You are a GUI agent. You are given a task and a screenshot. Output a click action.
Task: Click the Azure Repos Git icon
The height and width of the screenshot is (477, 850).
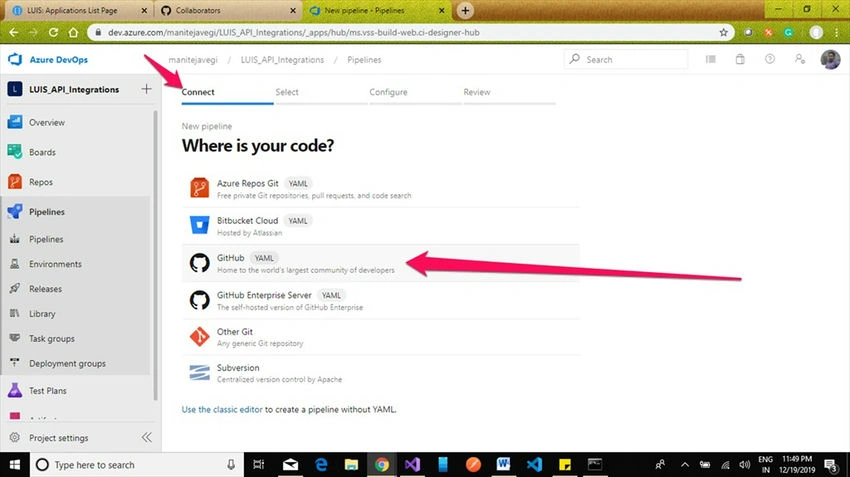coord(199,188)
